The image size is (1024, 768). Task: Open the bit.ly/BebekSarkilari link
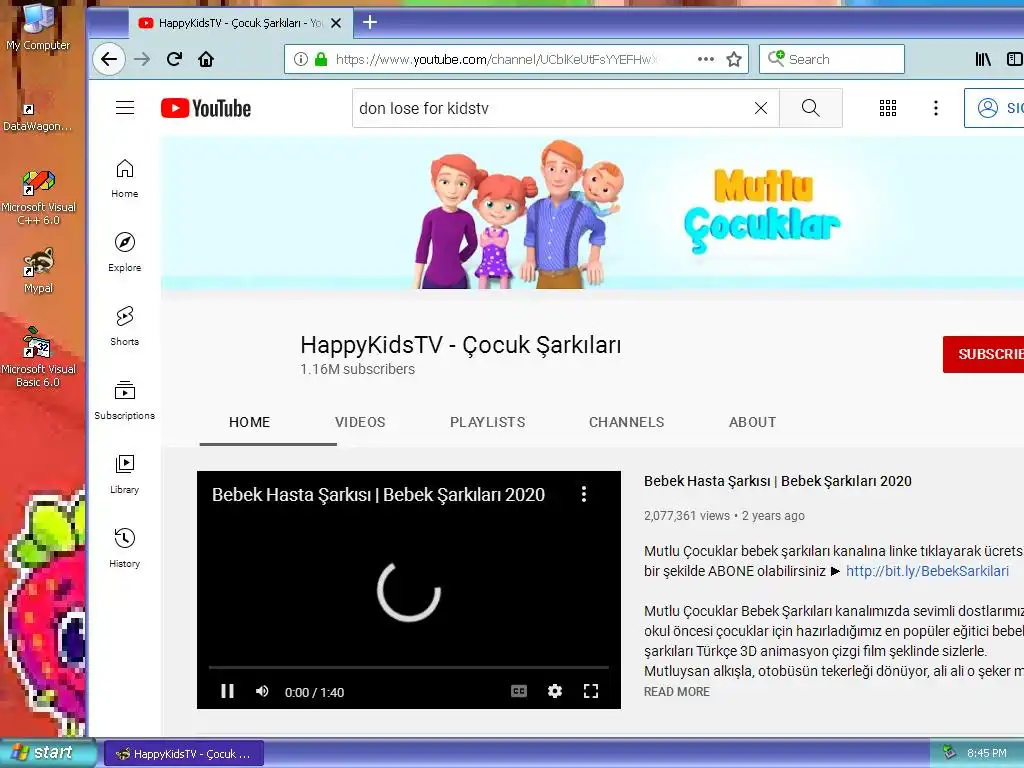pyautogui.click(x=927, y=571)
